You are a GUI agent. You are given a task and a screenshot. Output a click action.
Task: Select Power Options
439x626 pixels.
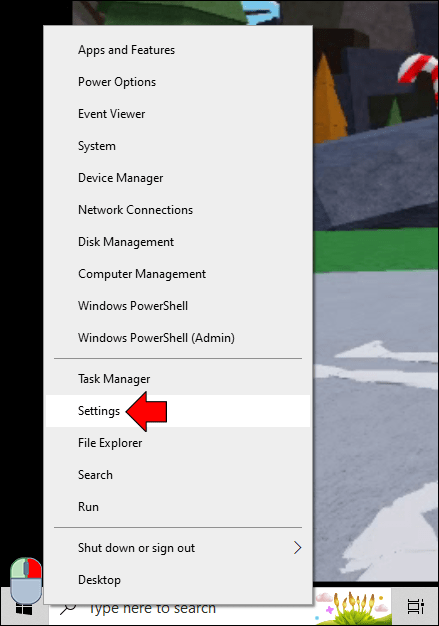178,82
